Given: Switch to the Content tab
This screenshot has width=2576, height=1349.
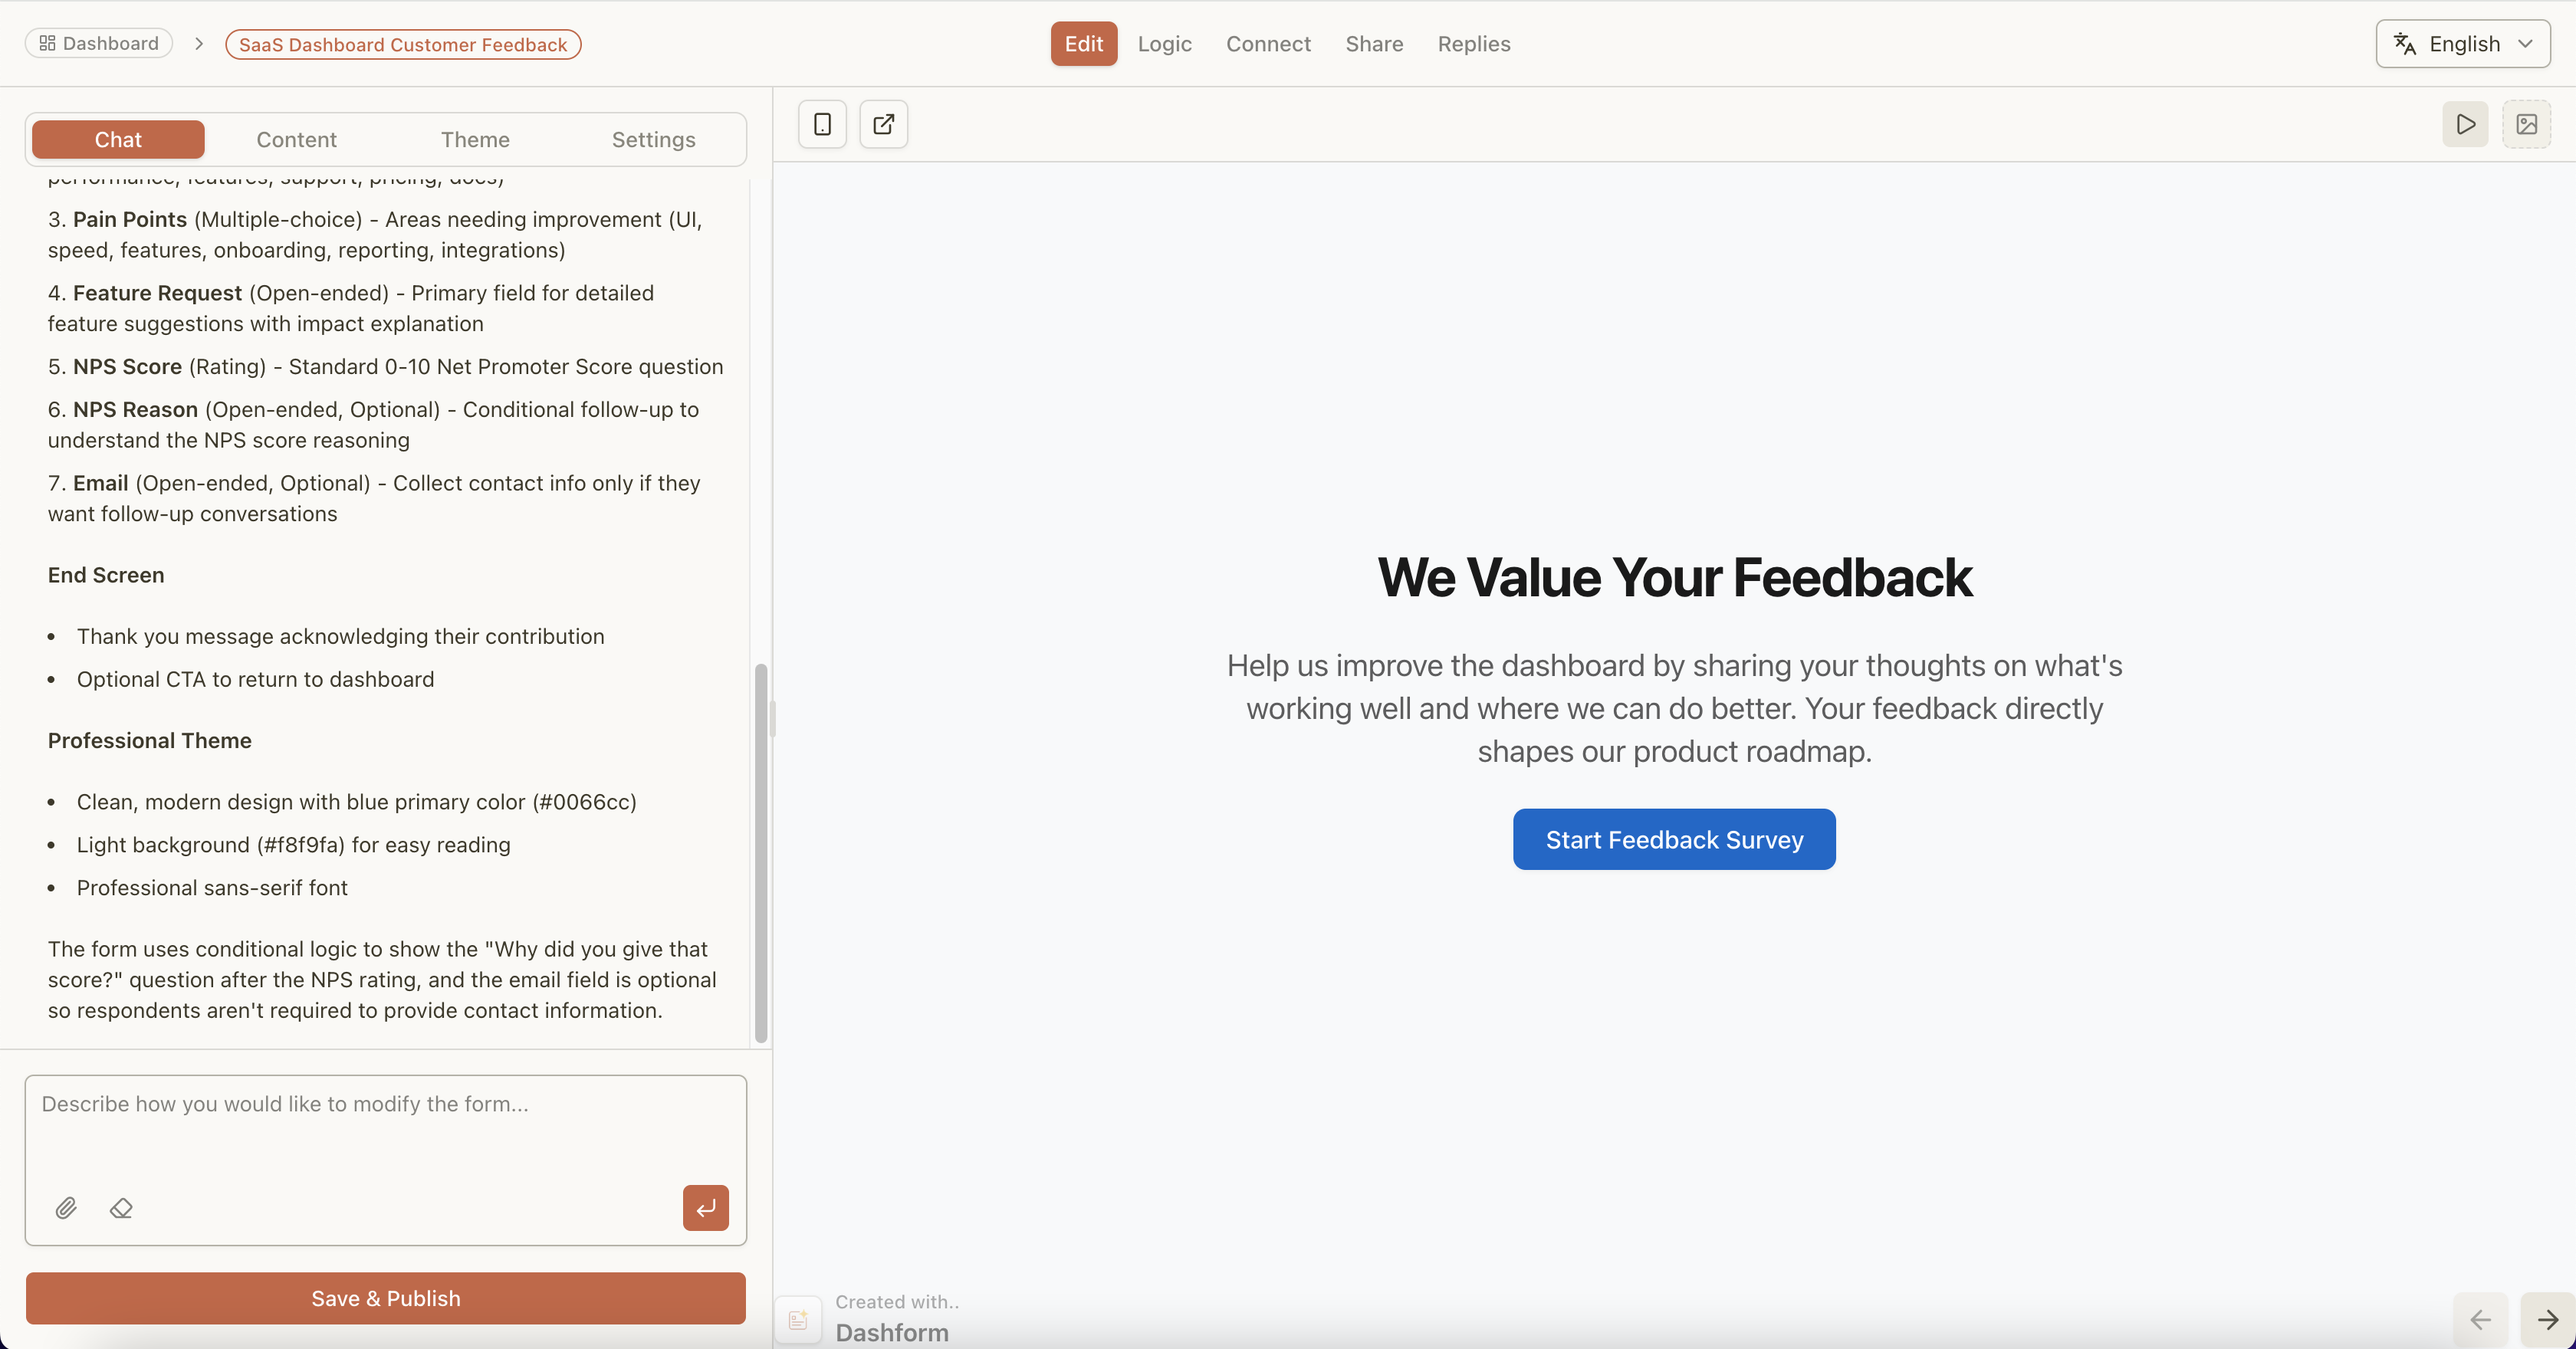Looking at the screenshot, I should pos(296,139).
